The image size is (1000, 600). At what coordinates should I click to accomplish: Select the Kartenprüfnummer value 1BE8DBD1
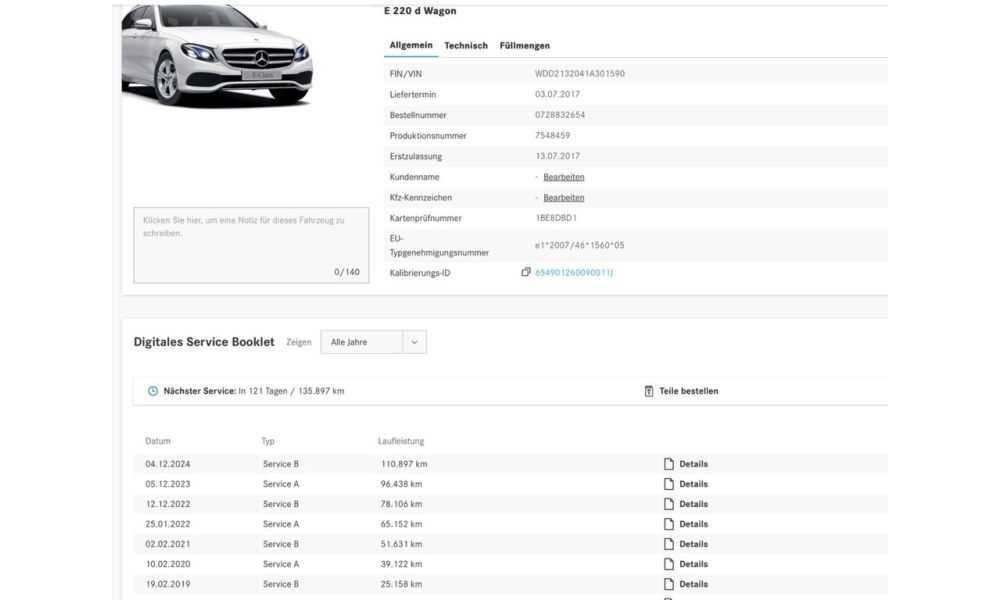556,217
